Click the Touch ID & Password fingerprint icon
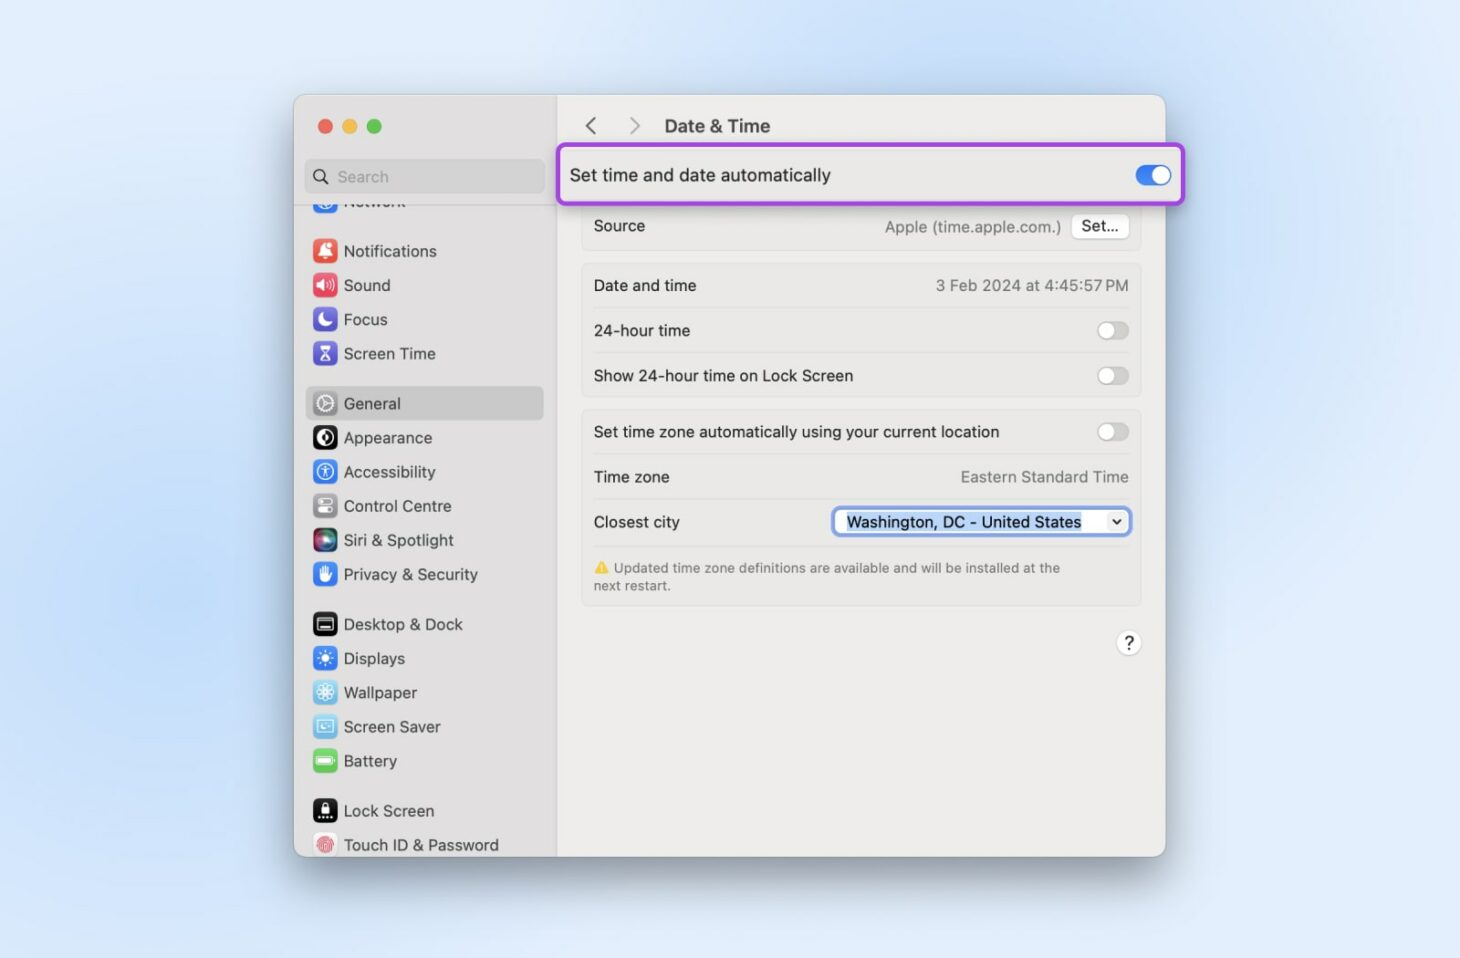 (325, 844)
